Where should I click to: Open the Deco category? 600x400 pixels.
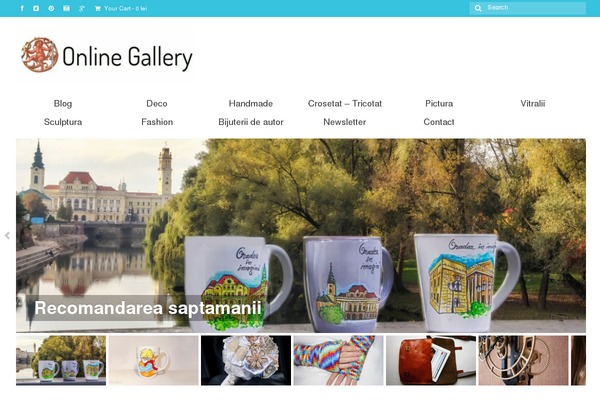click(157, 103)
